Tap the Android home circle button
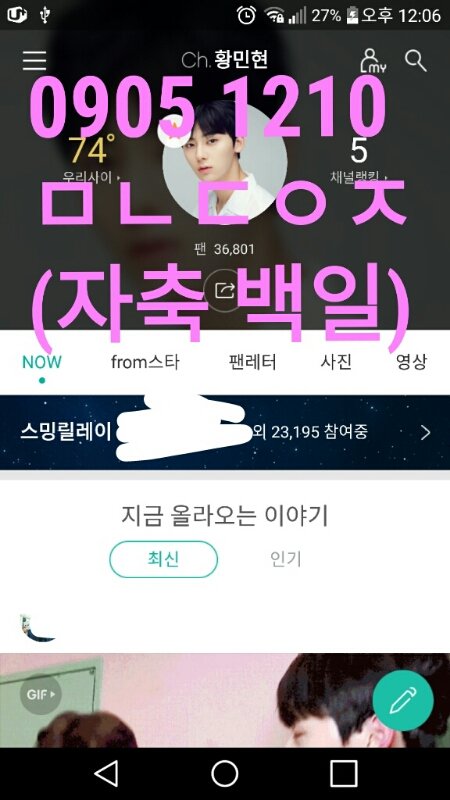This screenshot has width=450, height=800. pos(225,774)
